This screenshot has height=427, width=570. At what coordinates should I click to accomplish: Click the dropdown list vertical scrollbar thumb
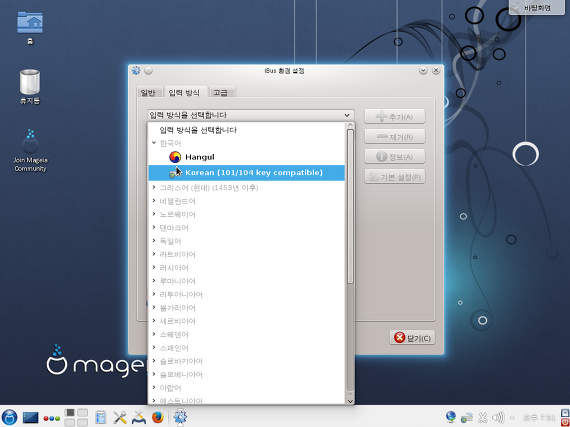click(350, 206)
